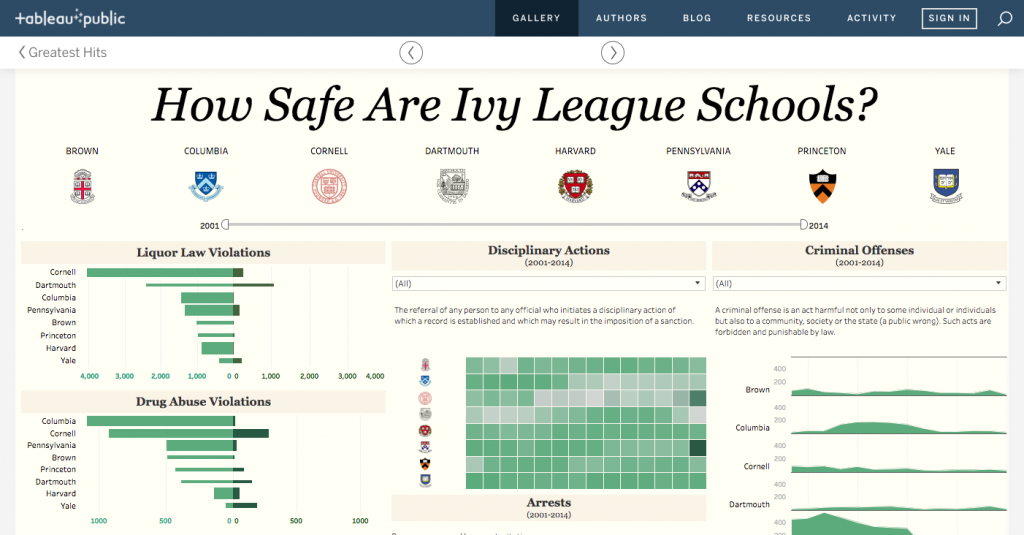This screenshot has width=1024, height=535.
Task: Open the Authors menu tab
Action: coord(621,18)
